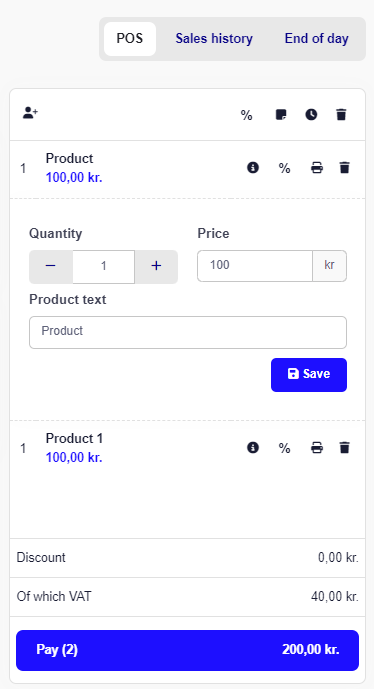Increase quantity with the plus button
Viewport: 374px width, 689px height.
click(156, 267)
